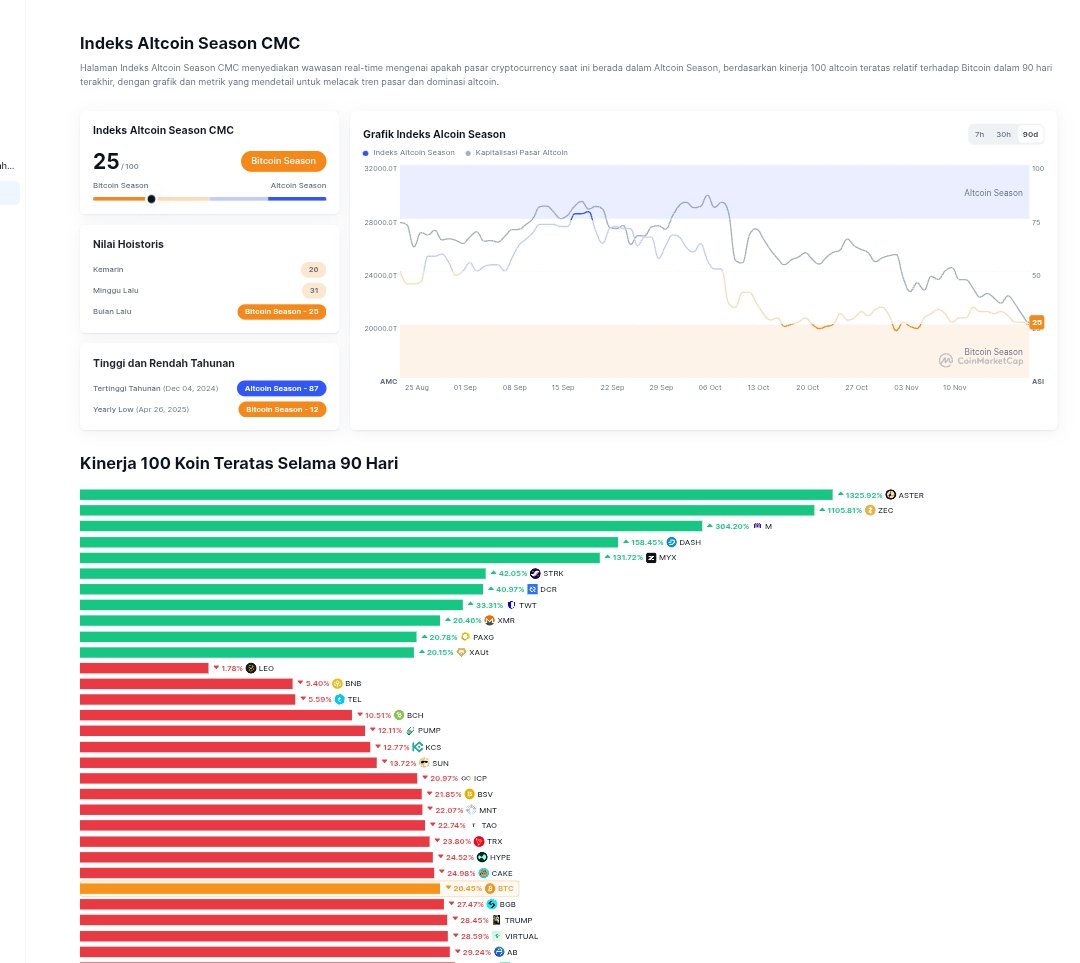
Task: Click the orange 25 marker on the chart
Action: pyautogui.click(x=1037, y=322)
